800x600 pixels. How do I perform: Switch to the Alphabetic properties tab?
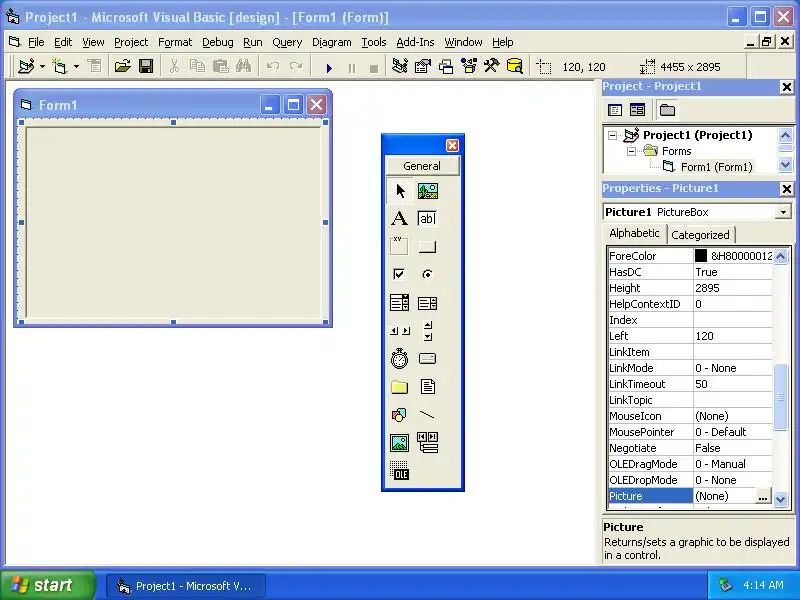[634, 233]
